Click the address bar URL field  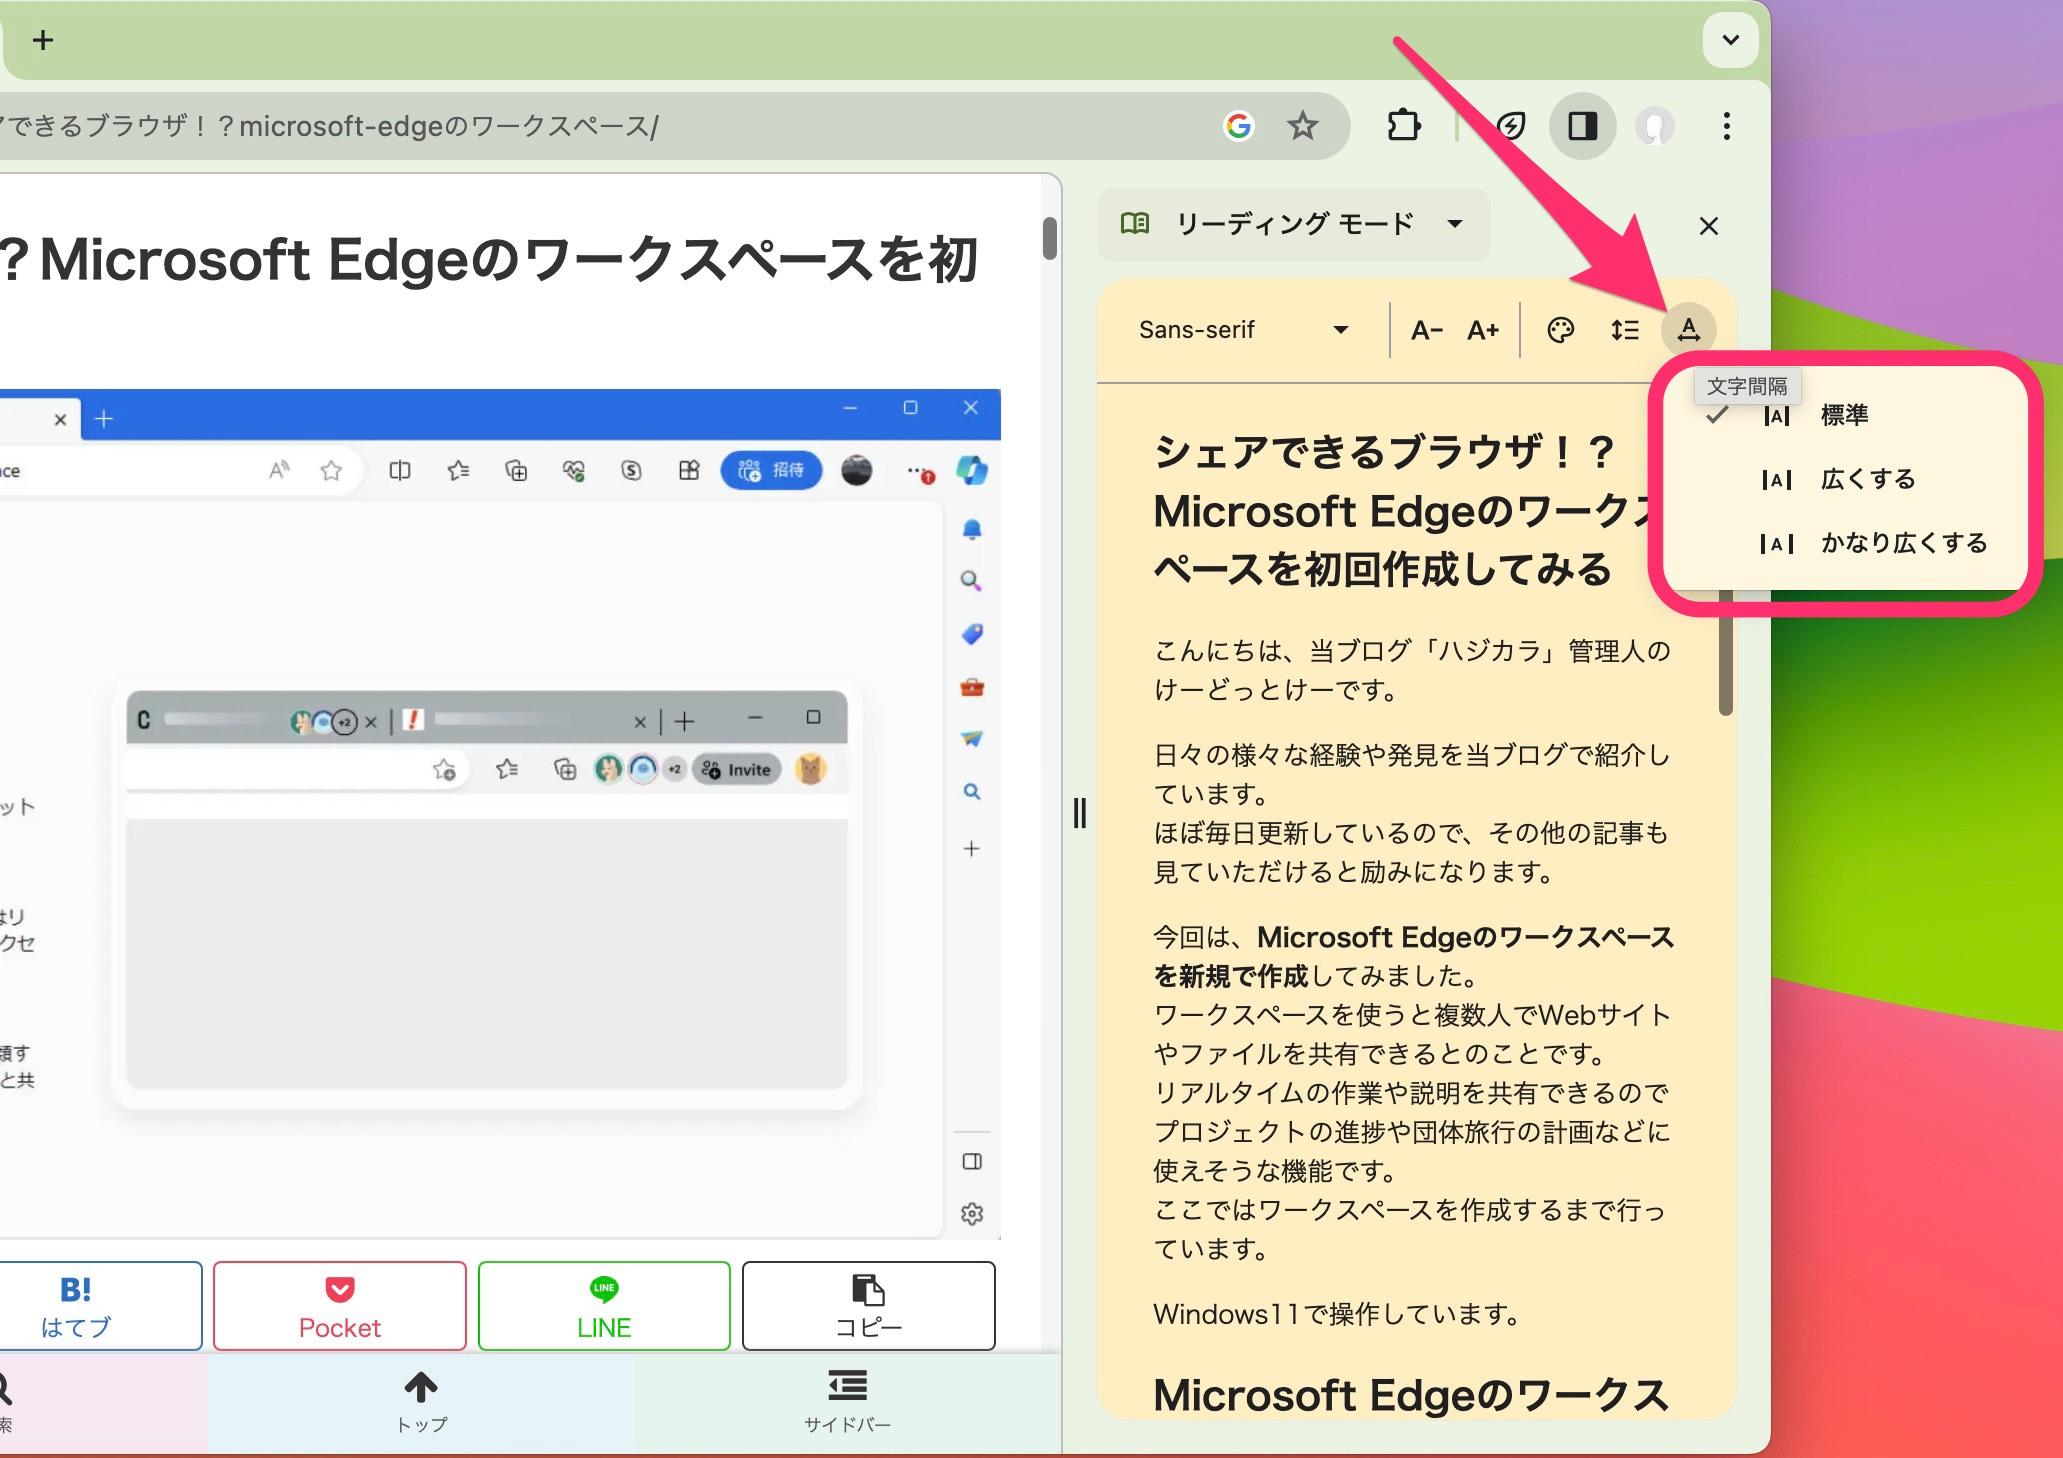(x=600, y=126)
